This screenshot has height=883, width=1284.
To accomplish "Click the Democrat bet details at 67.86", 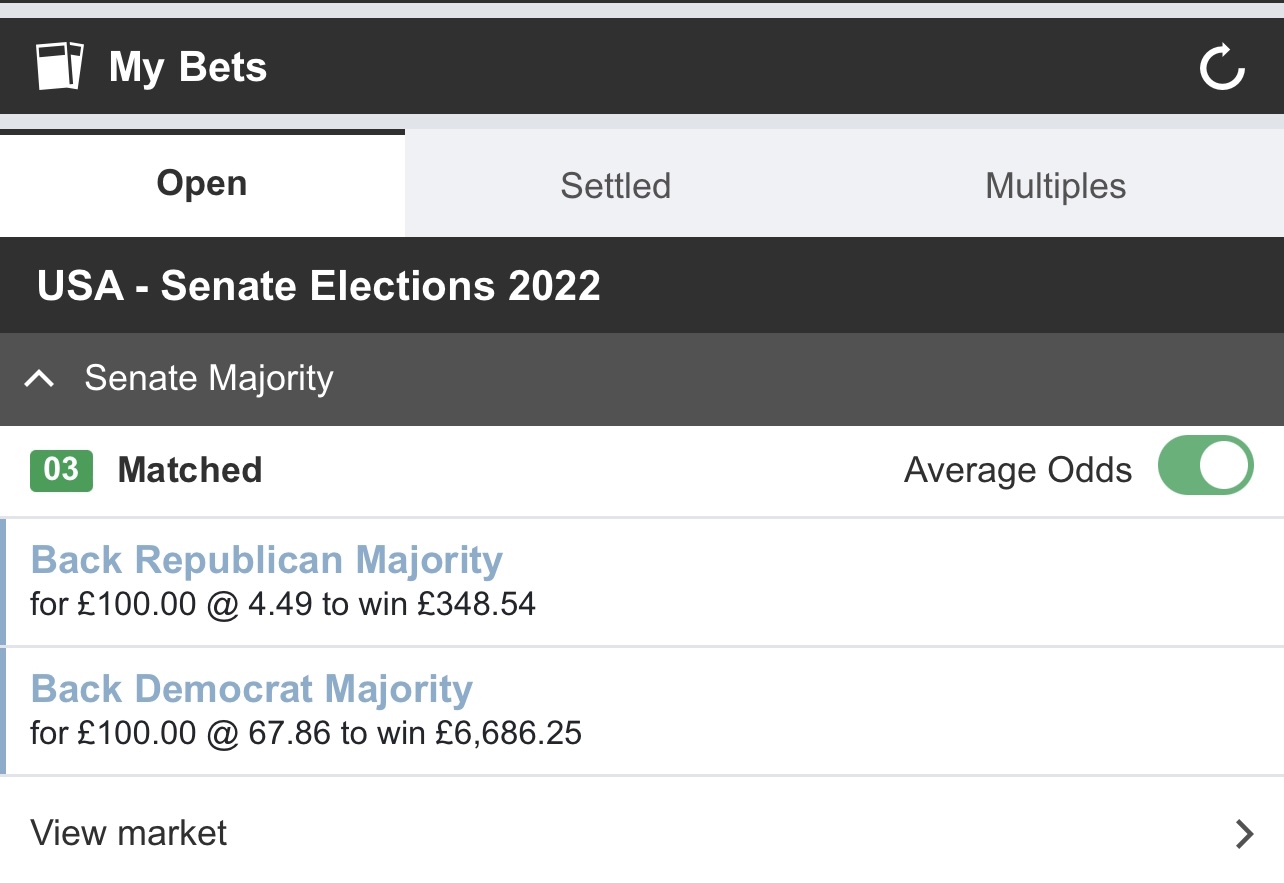I will (306, 733).
